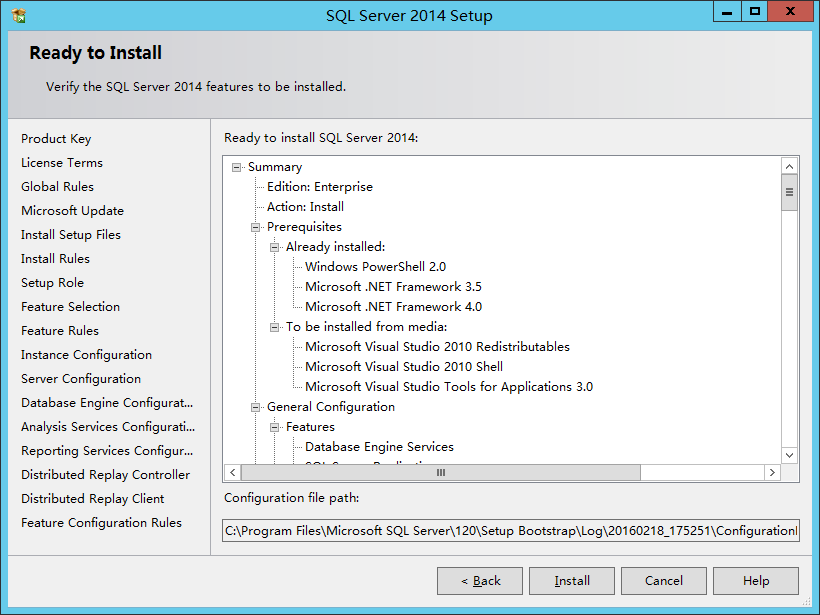The image size is (820, 615).
Task: Click the horizontal scrollbar thumb
Action: pyautogui.click(x=441, y=472)
